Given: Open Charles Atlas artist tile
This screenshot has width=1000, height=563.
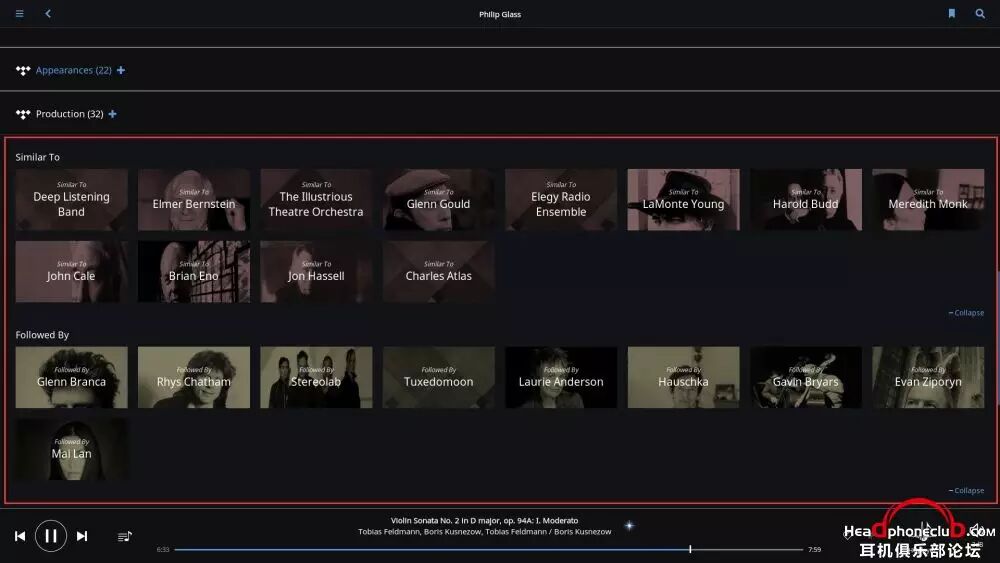Looking at the screenshot, I should click(x=439, y=272).
